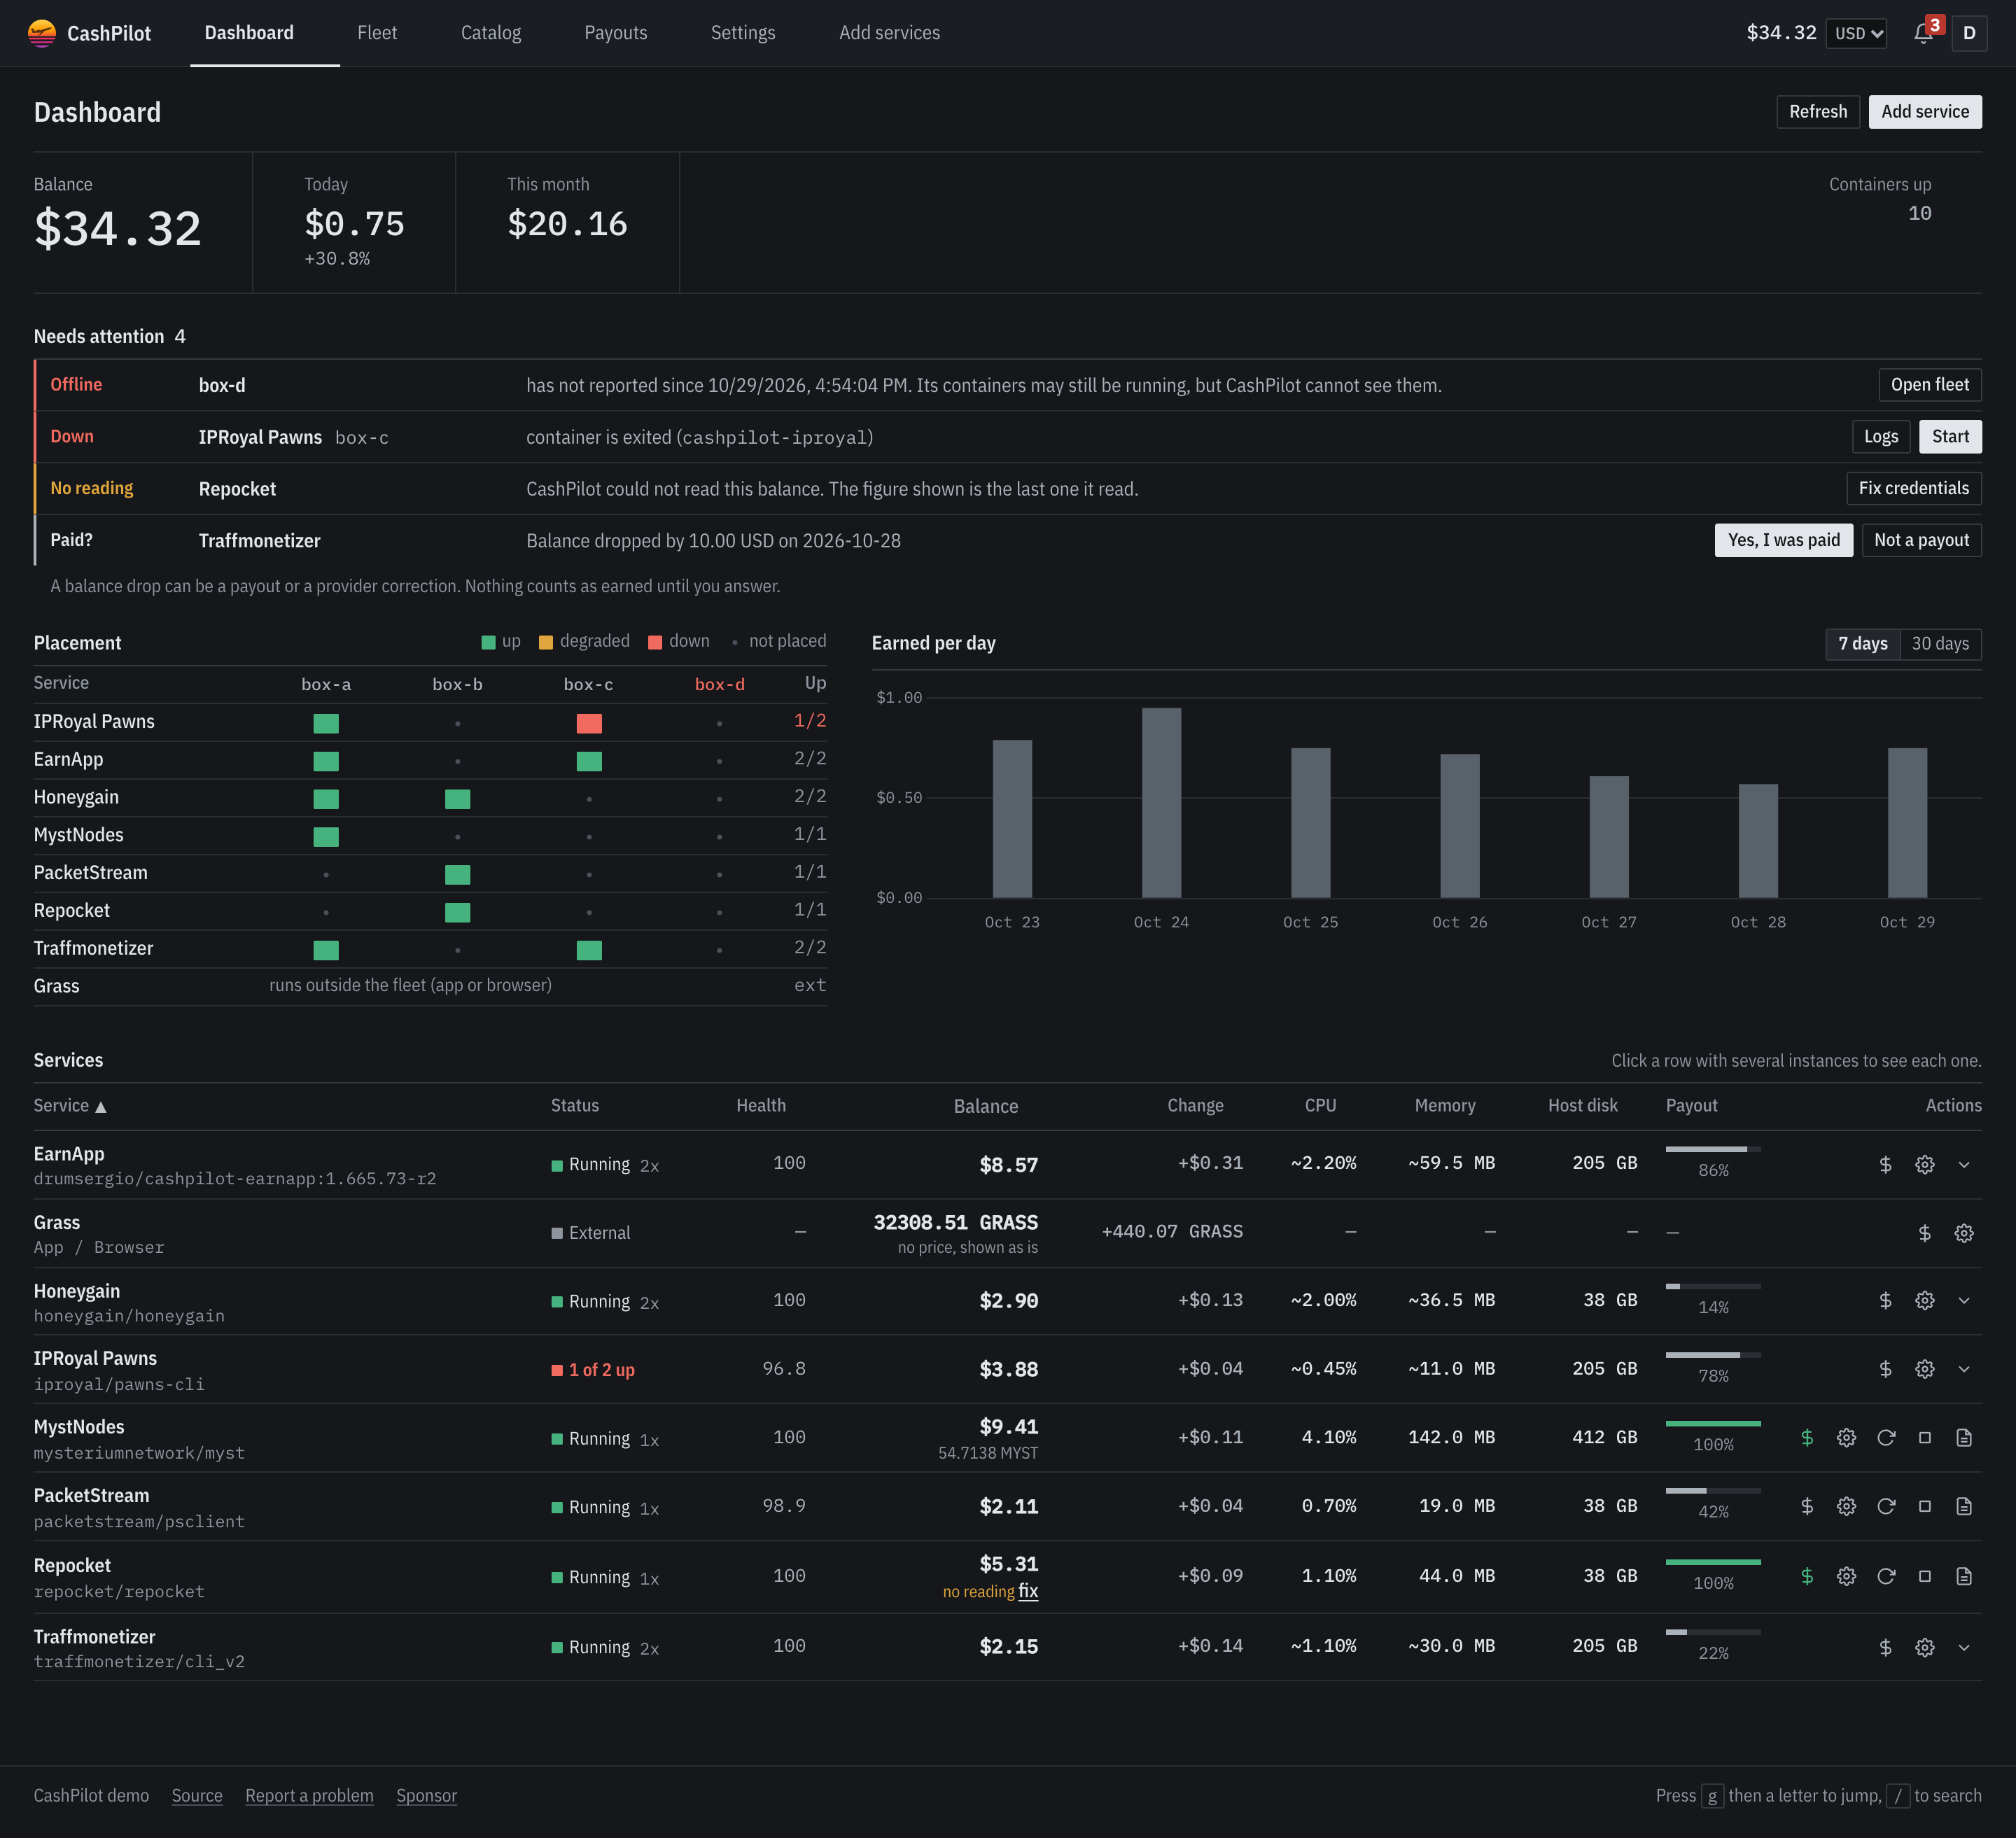Click the payout dollar icon for MystNodes
Screen dimensions: 2016x1838
click(x=1807, y=1437)
